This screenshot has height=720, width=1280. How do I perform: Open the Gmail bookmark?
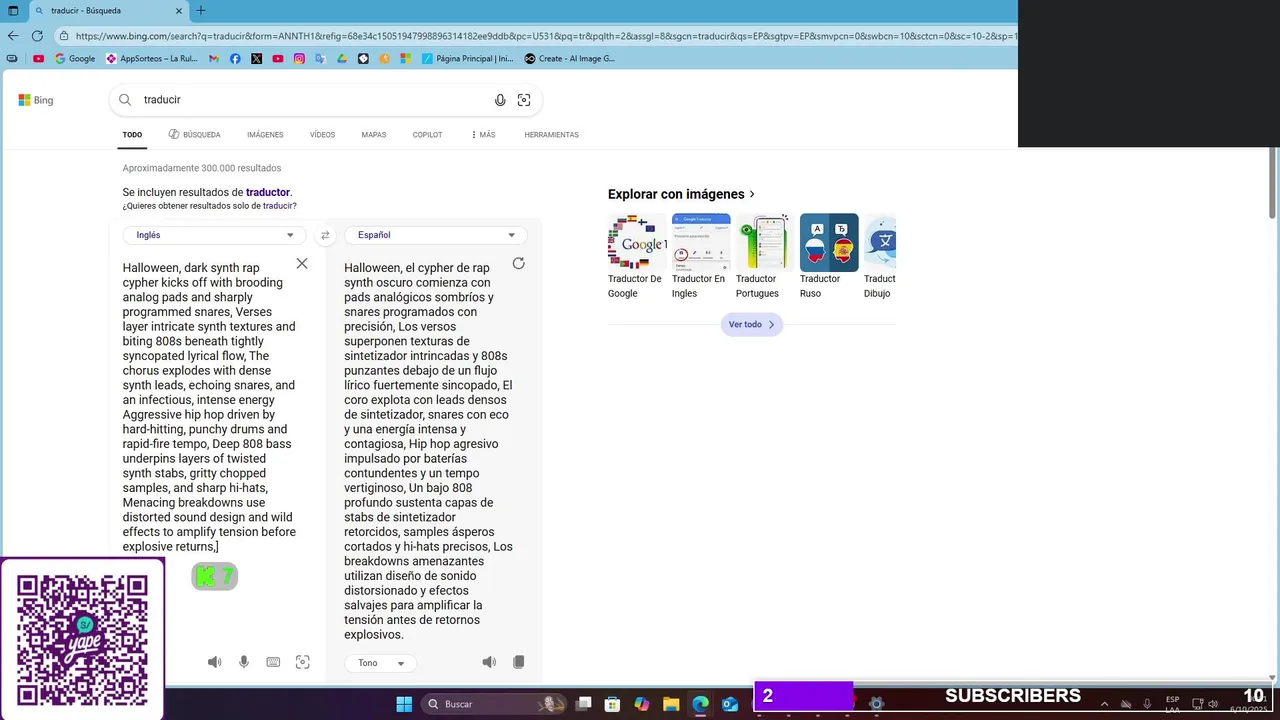[214, 59]
